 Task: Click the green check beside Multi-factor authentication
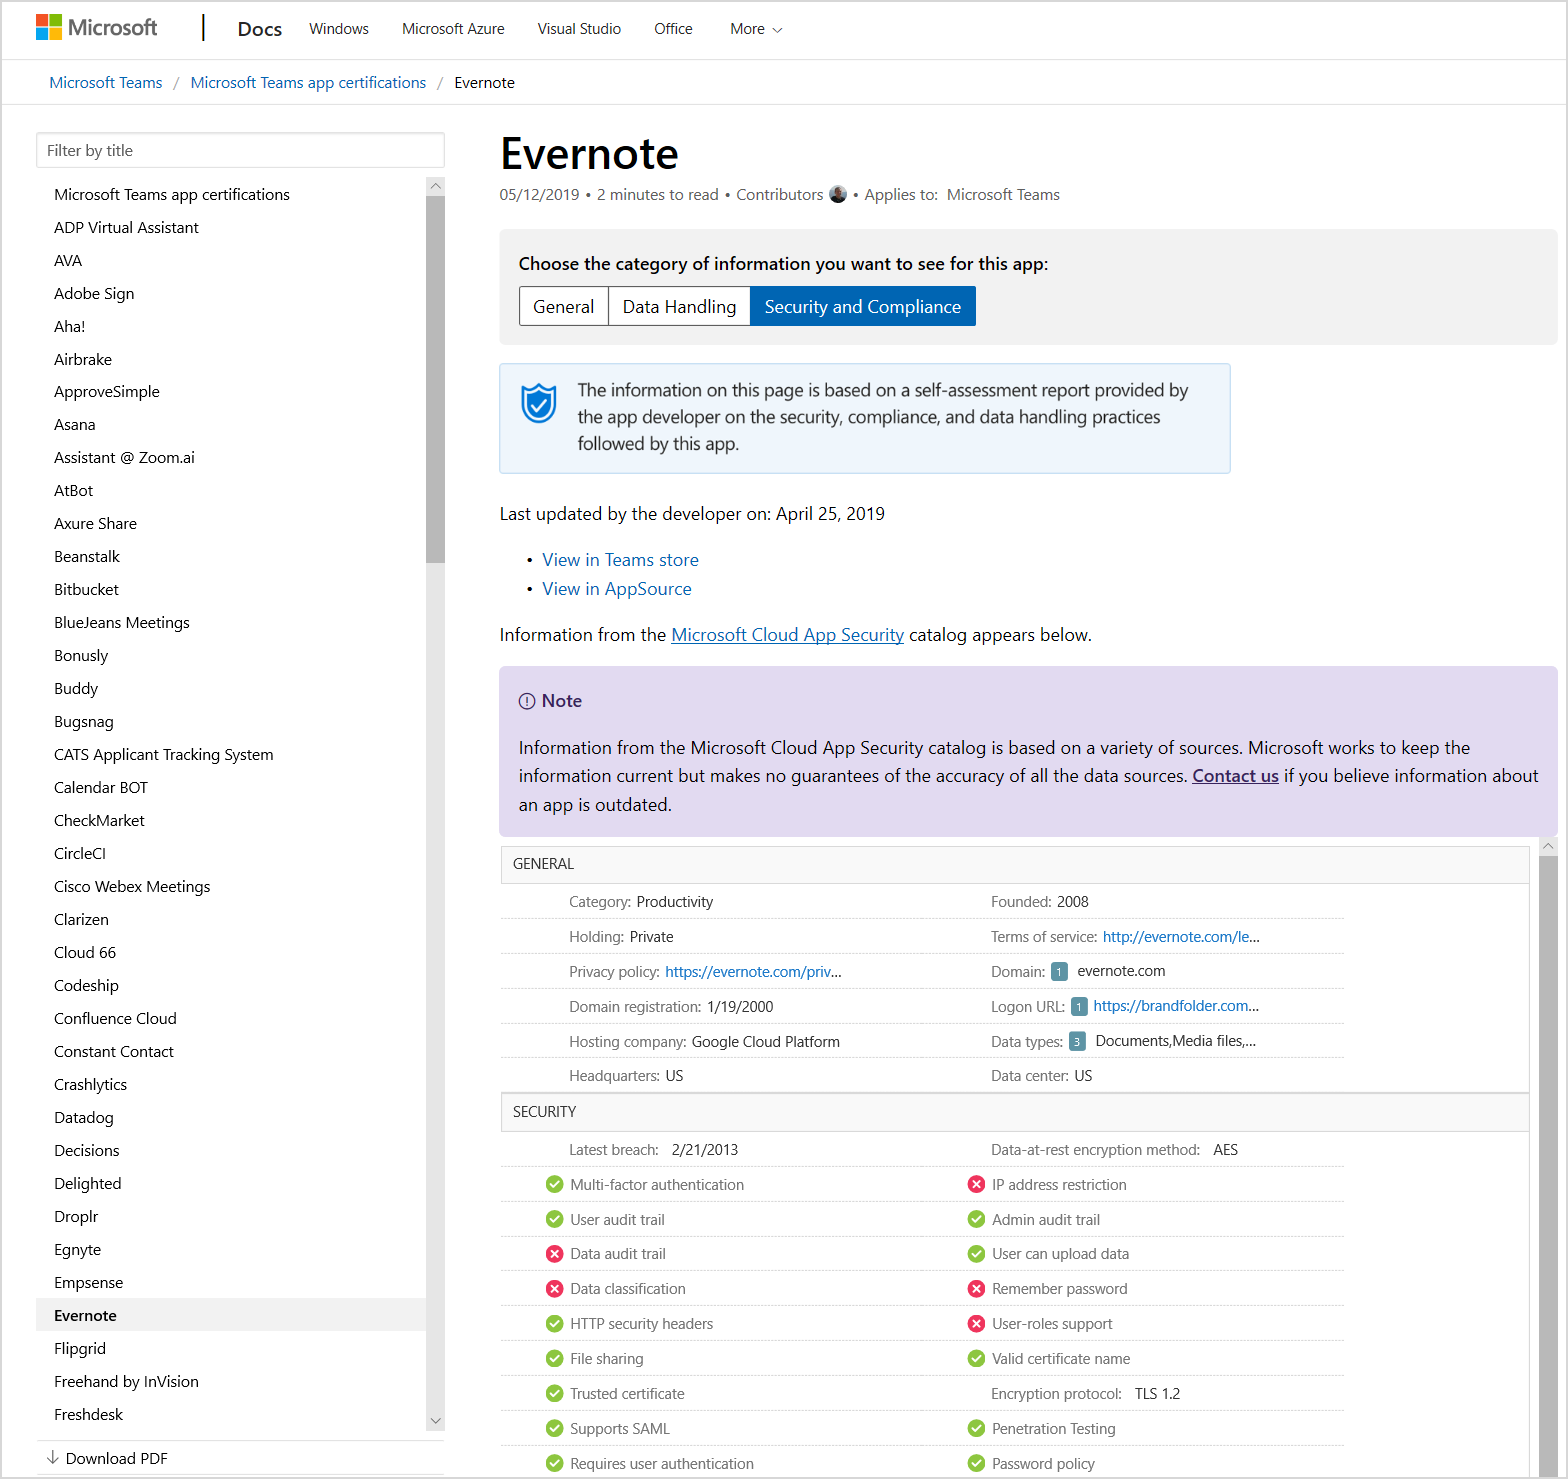click(x=555, y=1185)
